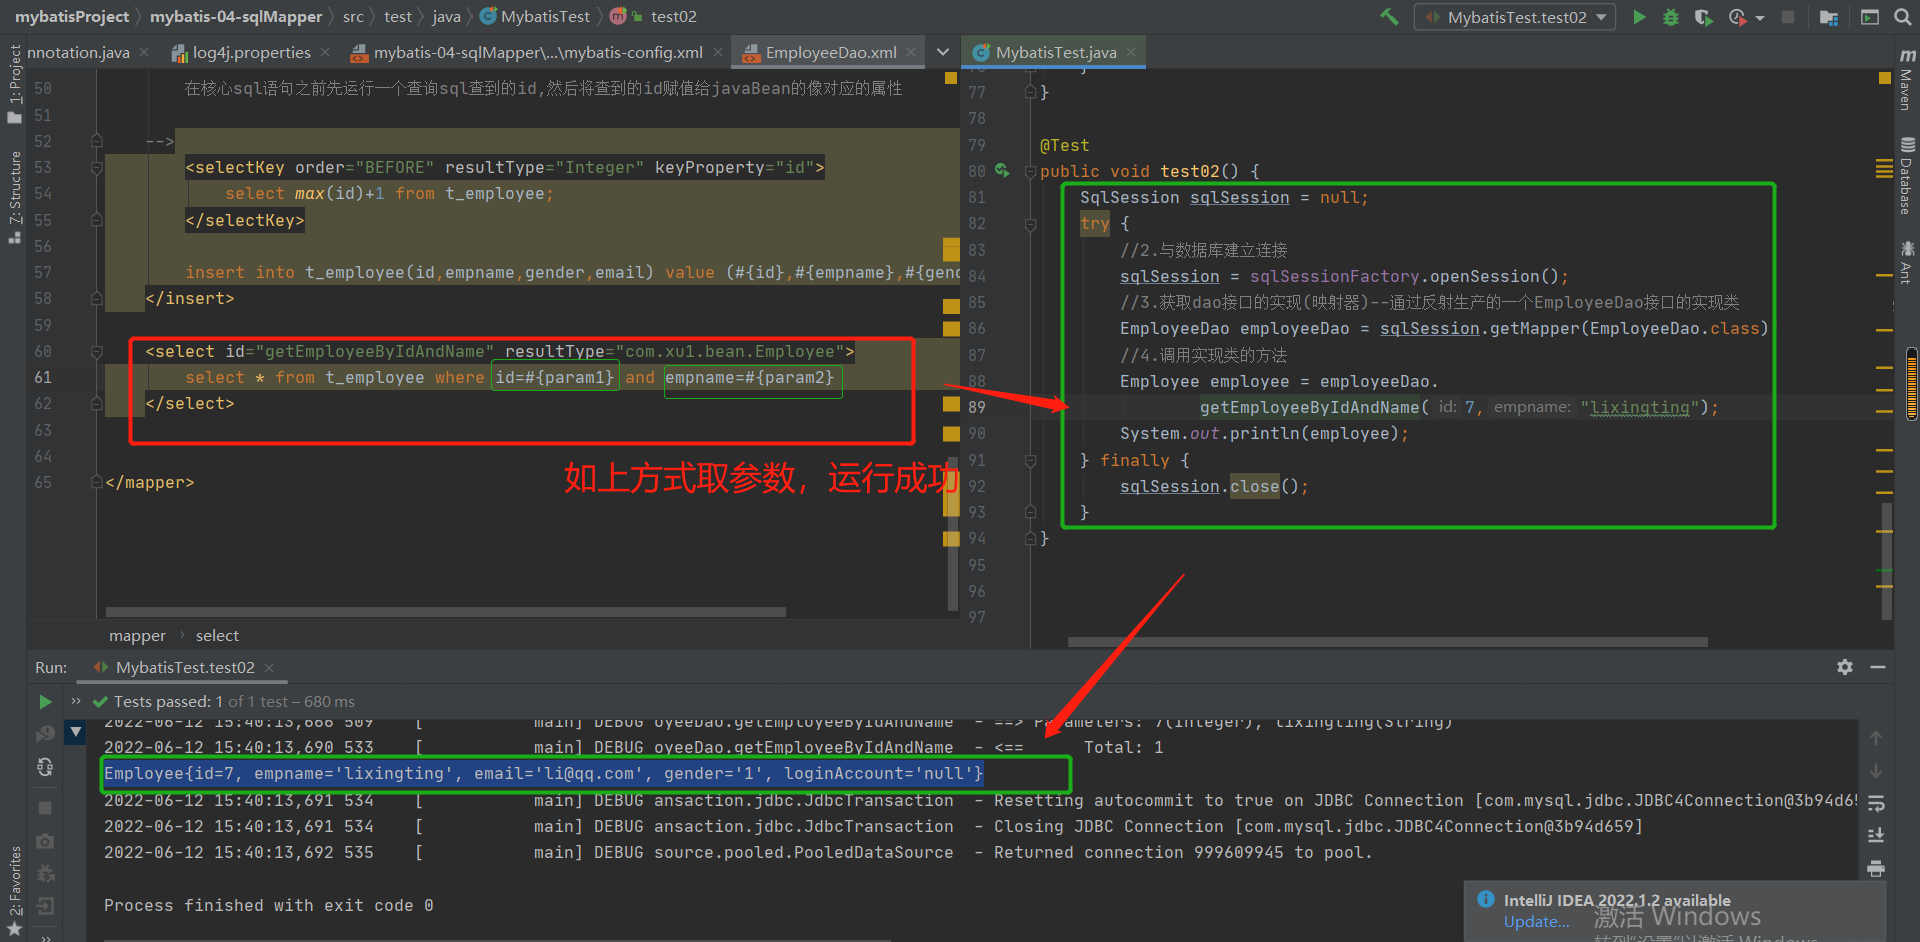Expand the profiler options arrow
This screenshot has width=1920, height=942.
point(1760,18)
